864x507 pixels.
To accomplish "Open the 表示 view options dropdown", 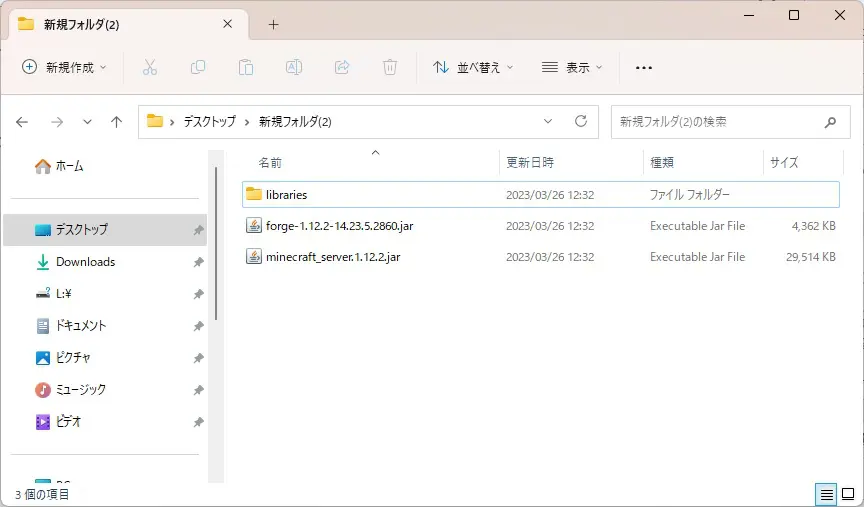I will point(572,67).
